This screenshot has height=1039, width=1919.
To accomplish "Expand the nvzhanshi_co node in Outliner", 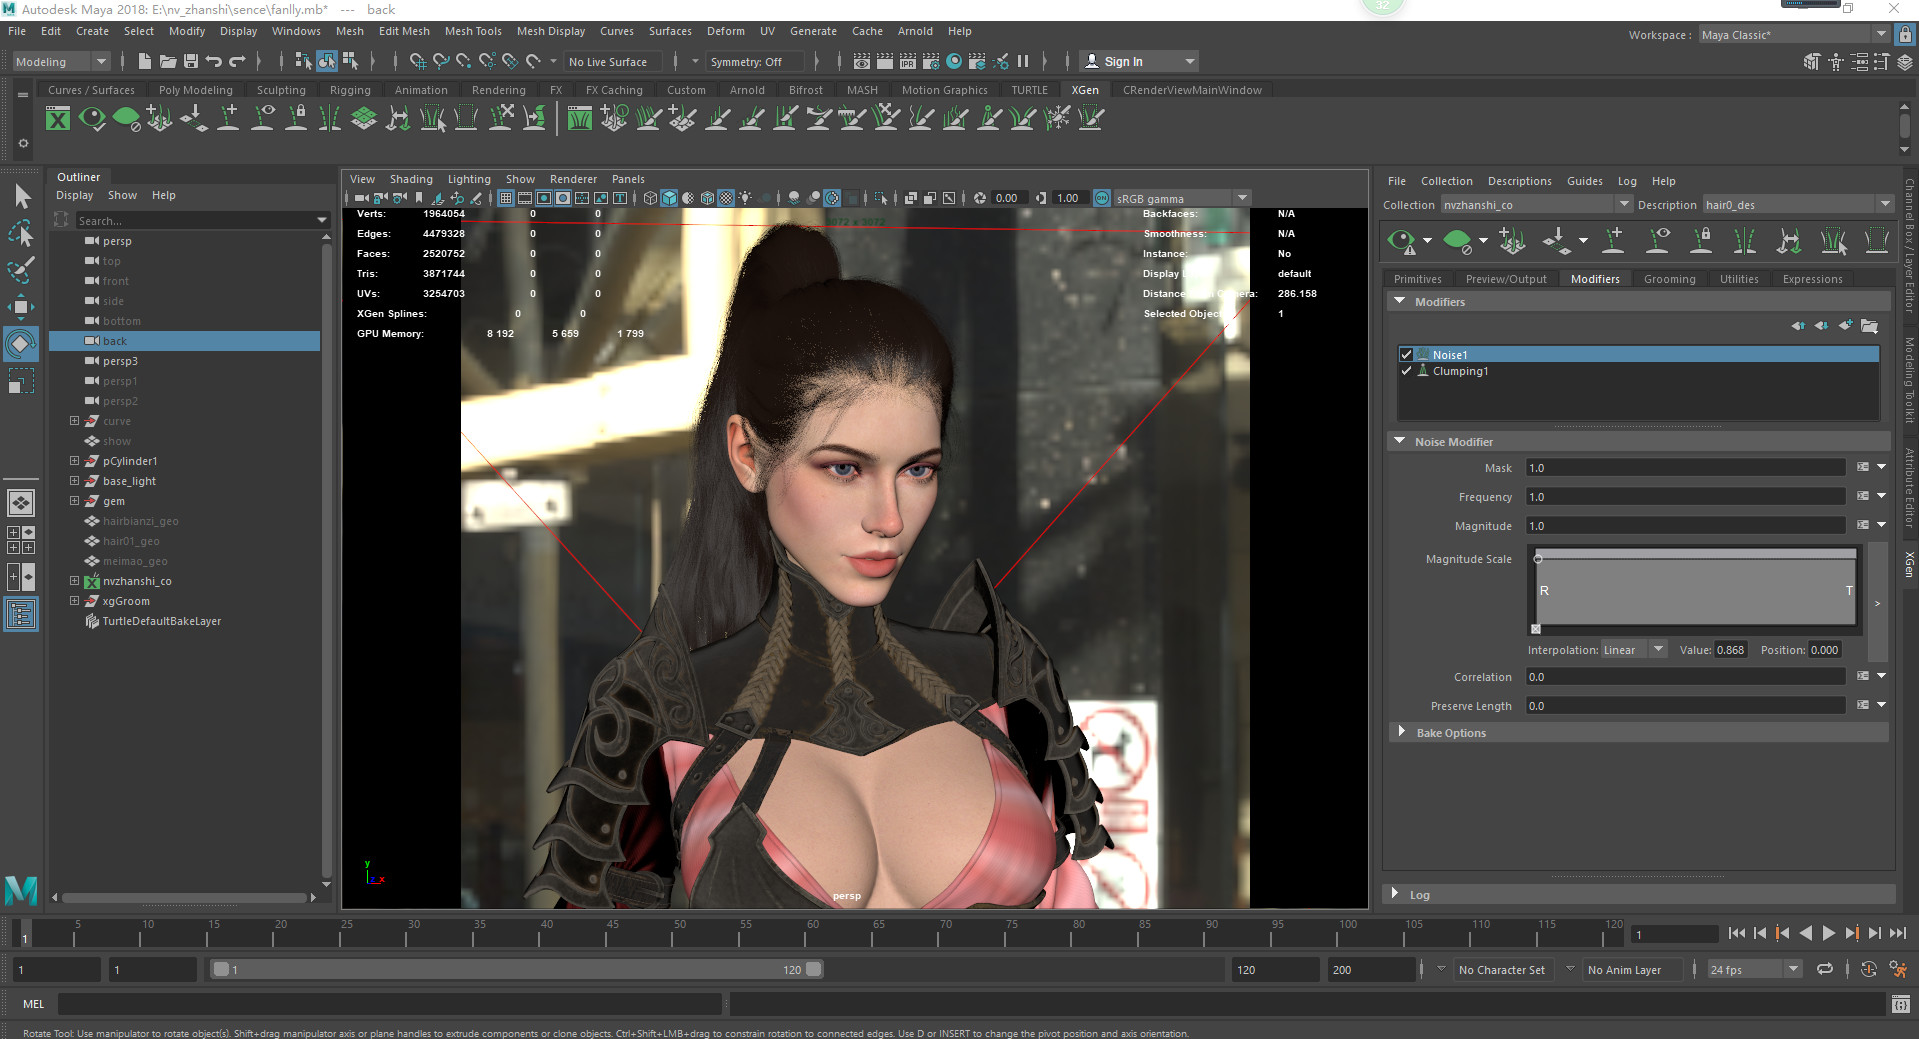I will 74,581.
